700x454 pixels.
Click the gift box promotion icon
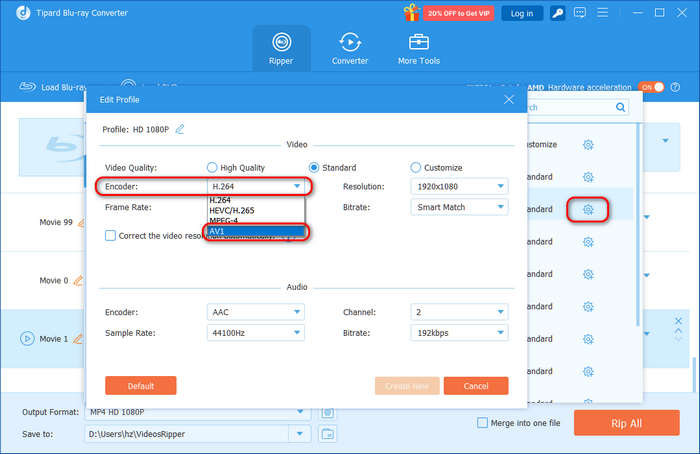(411, 12)
